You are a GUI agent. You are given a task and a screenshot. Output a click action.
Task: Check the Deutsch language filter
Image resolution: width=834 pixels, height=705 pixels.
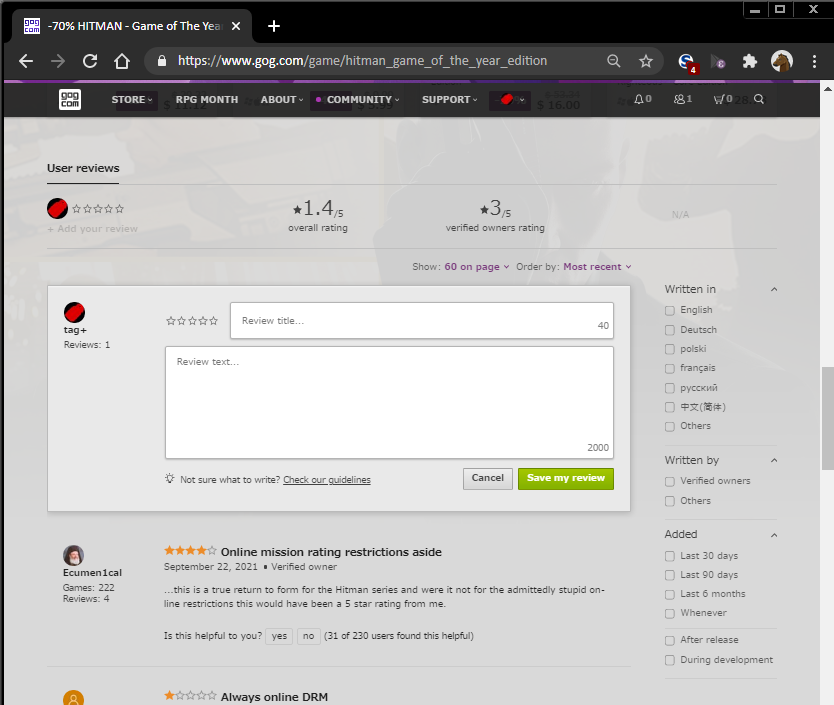pyautogui.click(x=670, y=330)
